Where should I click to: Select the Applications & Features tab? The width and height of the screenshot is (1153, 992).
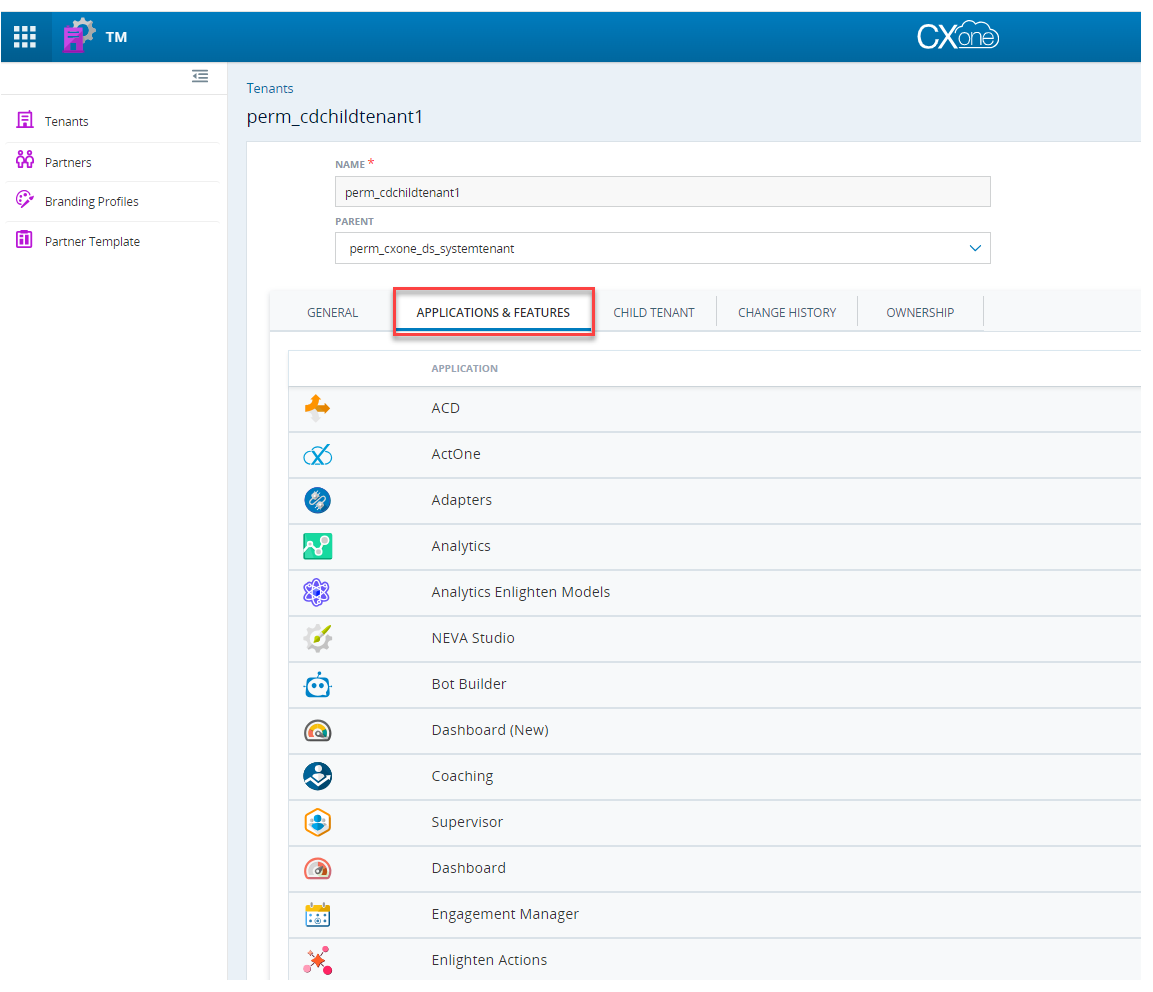point(493,313)
